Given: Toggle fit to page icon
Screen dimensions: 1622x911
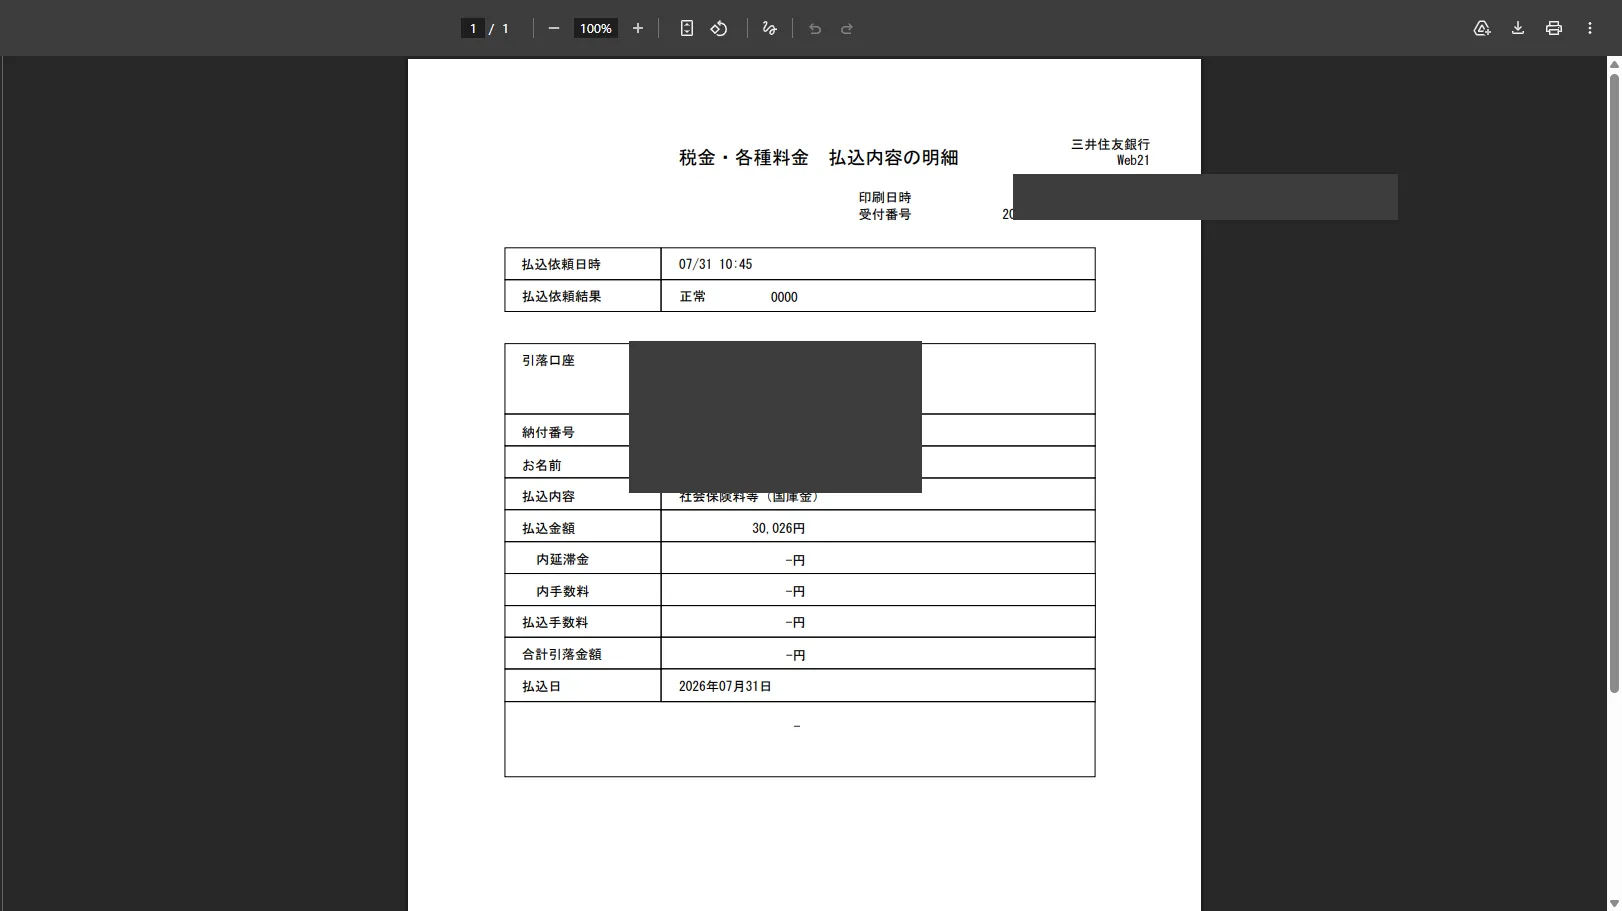Looking at the screenshot, I should click(687, 29).
